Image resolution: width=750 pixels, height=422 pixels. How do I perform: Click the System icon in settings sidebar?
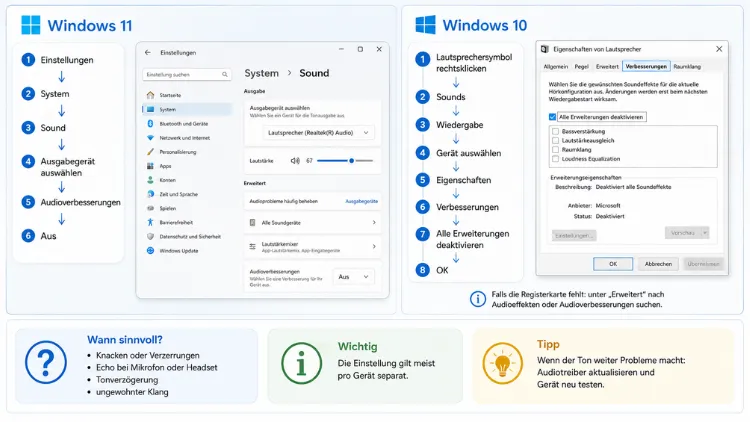click(x=150, y=110)
